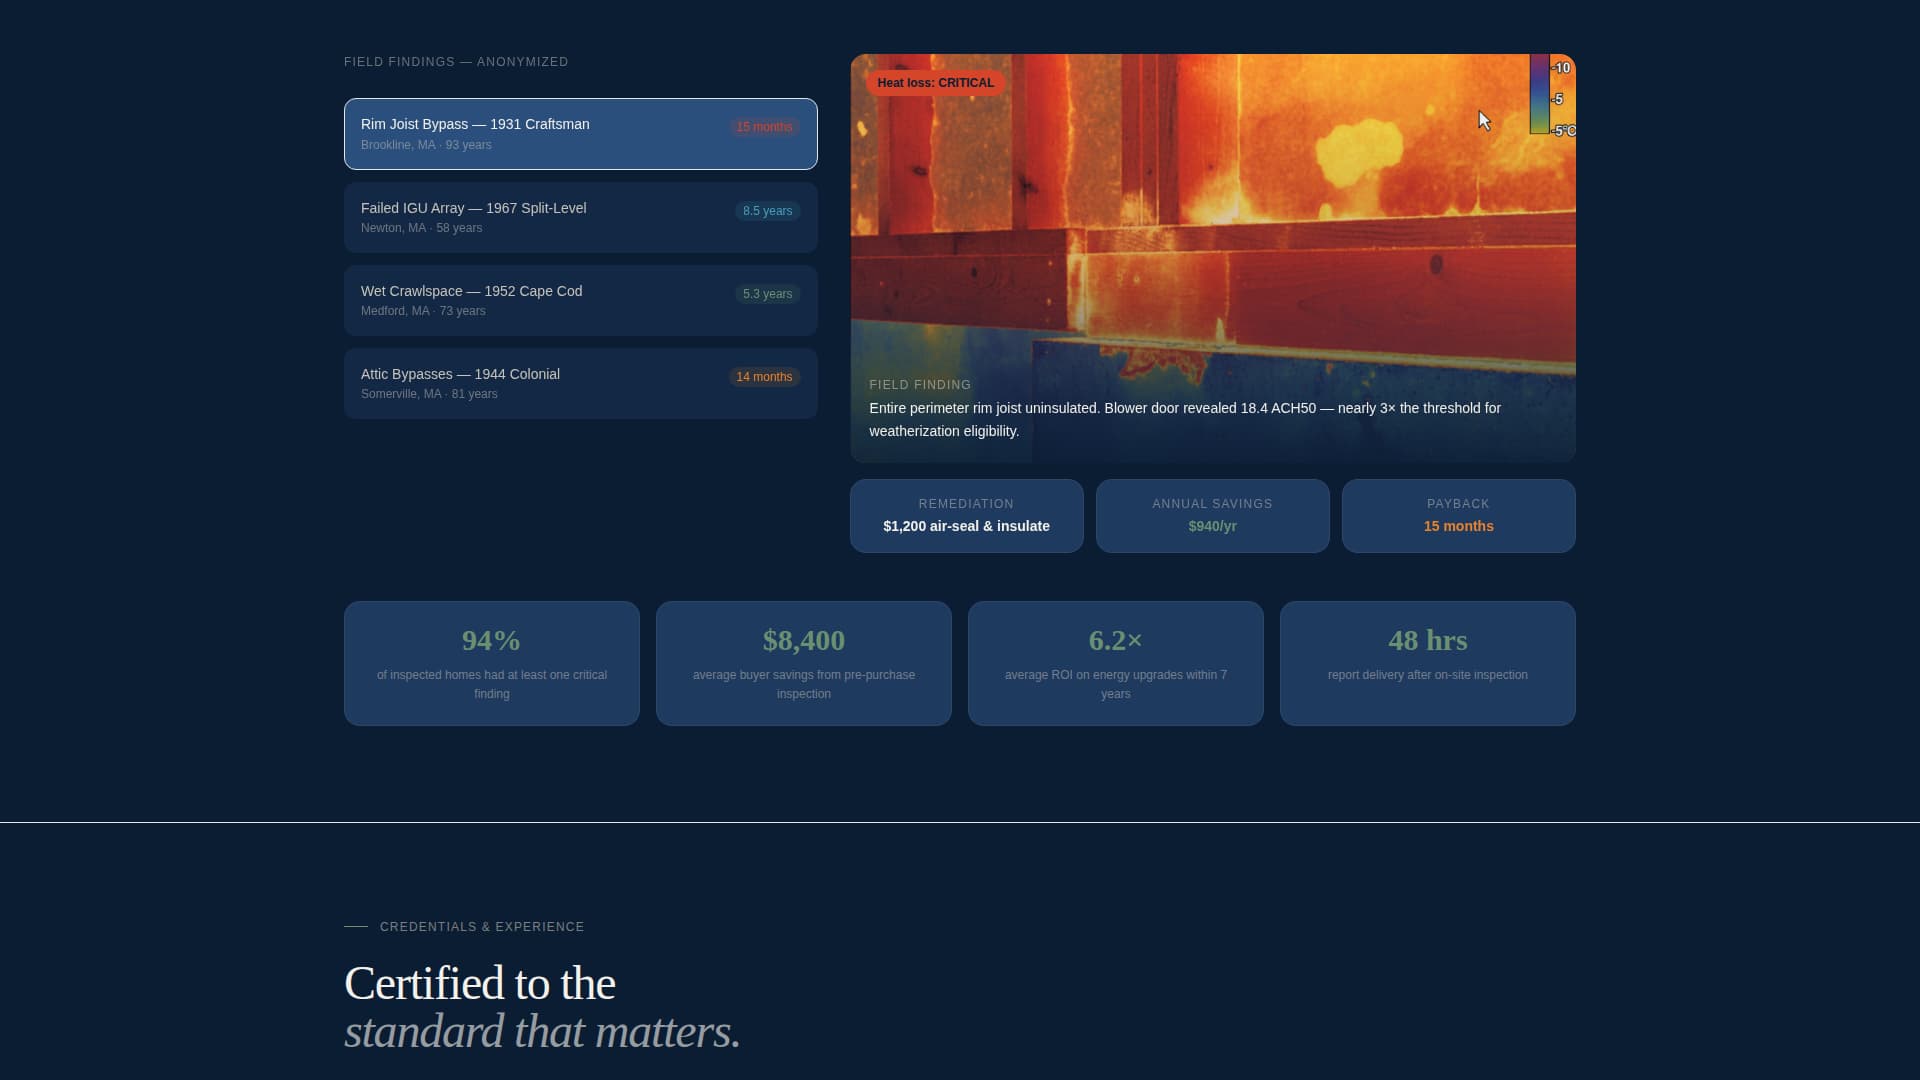Click the REMEDIATION $1,200 air-seal card

(x=966, y=515)
